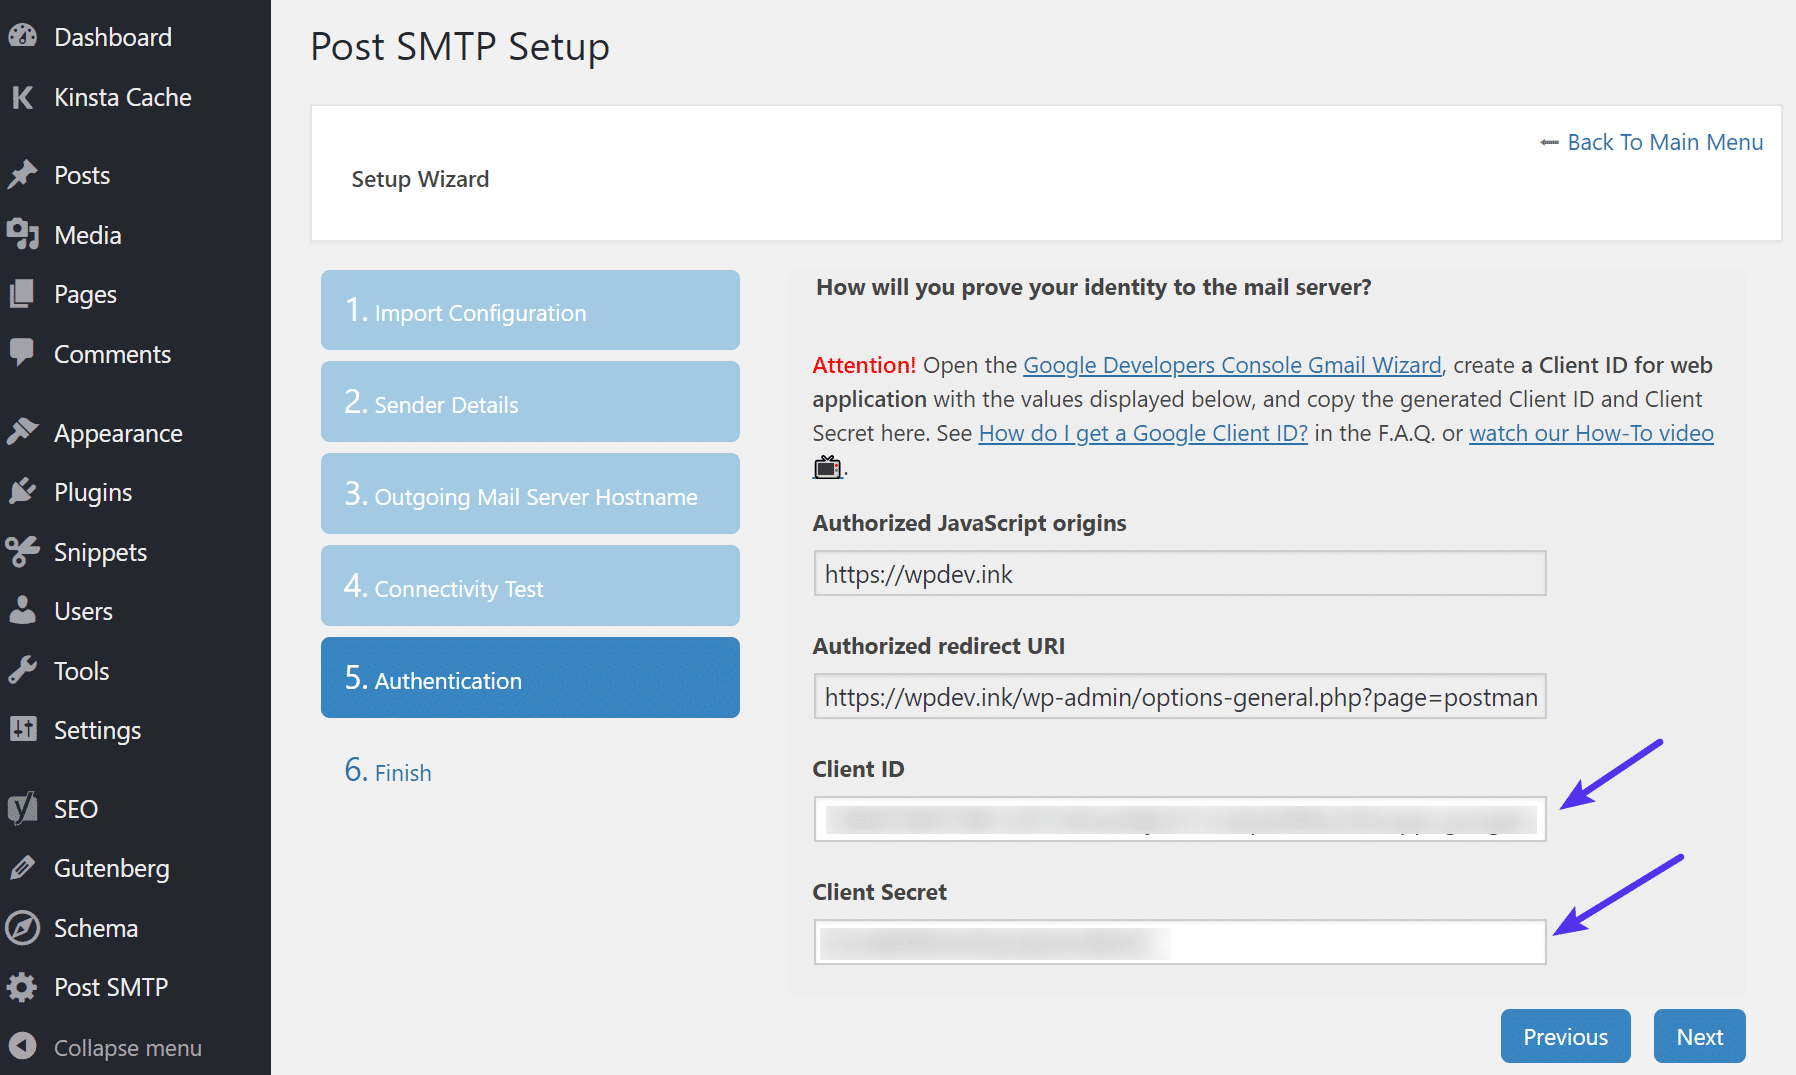Open the Connectivity Test step
Viewport: 1796px width, 1075px height.
529,586
